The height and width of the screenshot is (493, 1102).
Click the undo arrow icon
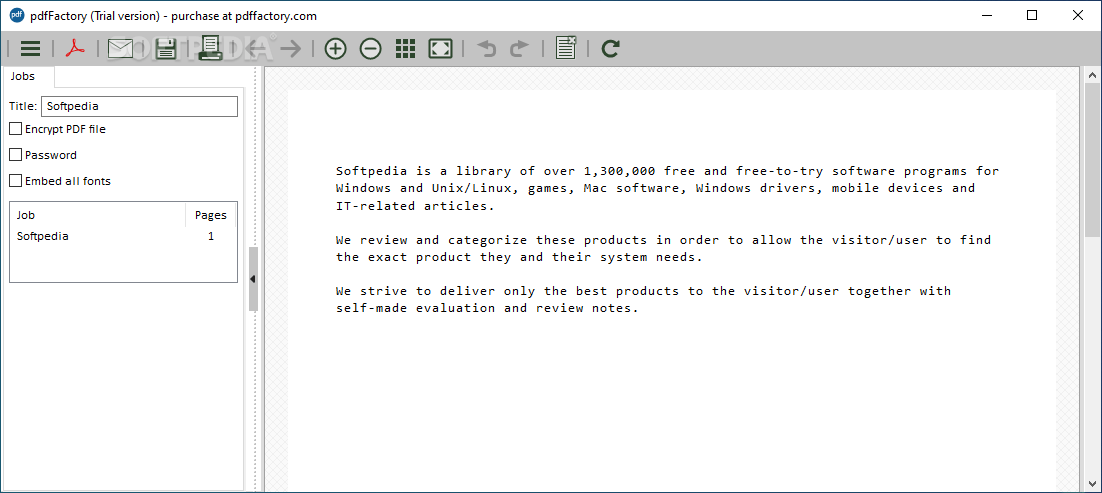coord(486,49)
